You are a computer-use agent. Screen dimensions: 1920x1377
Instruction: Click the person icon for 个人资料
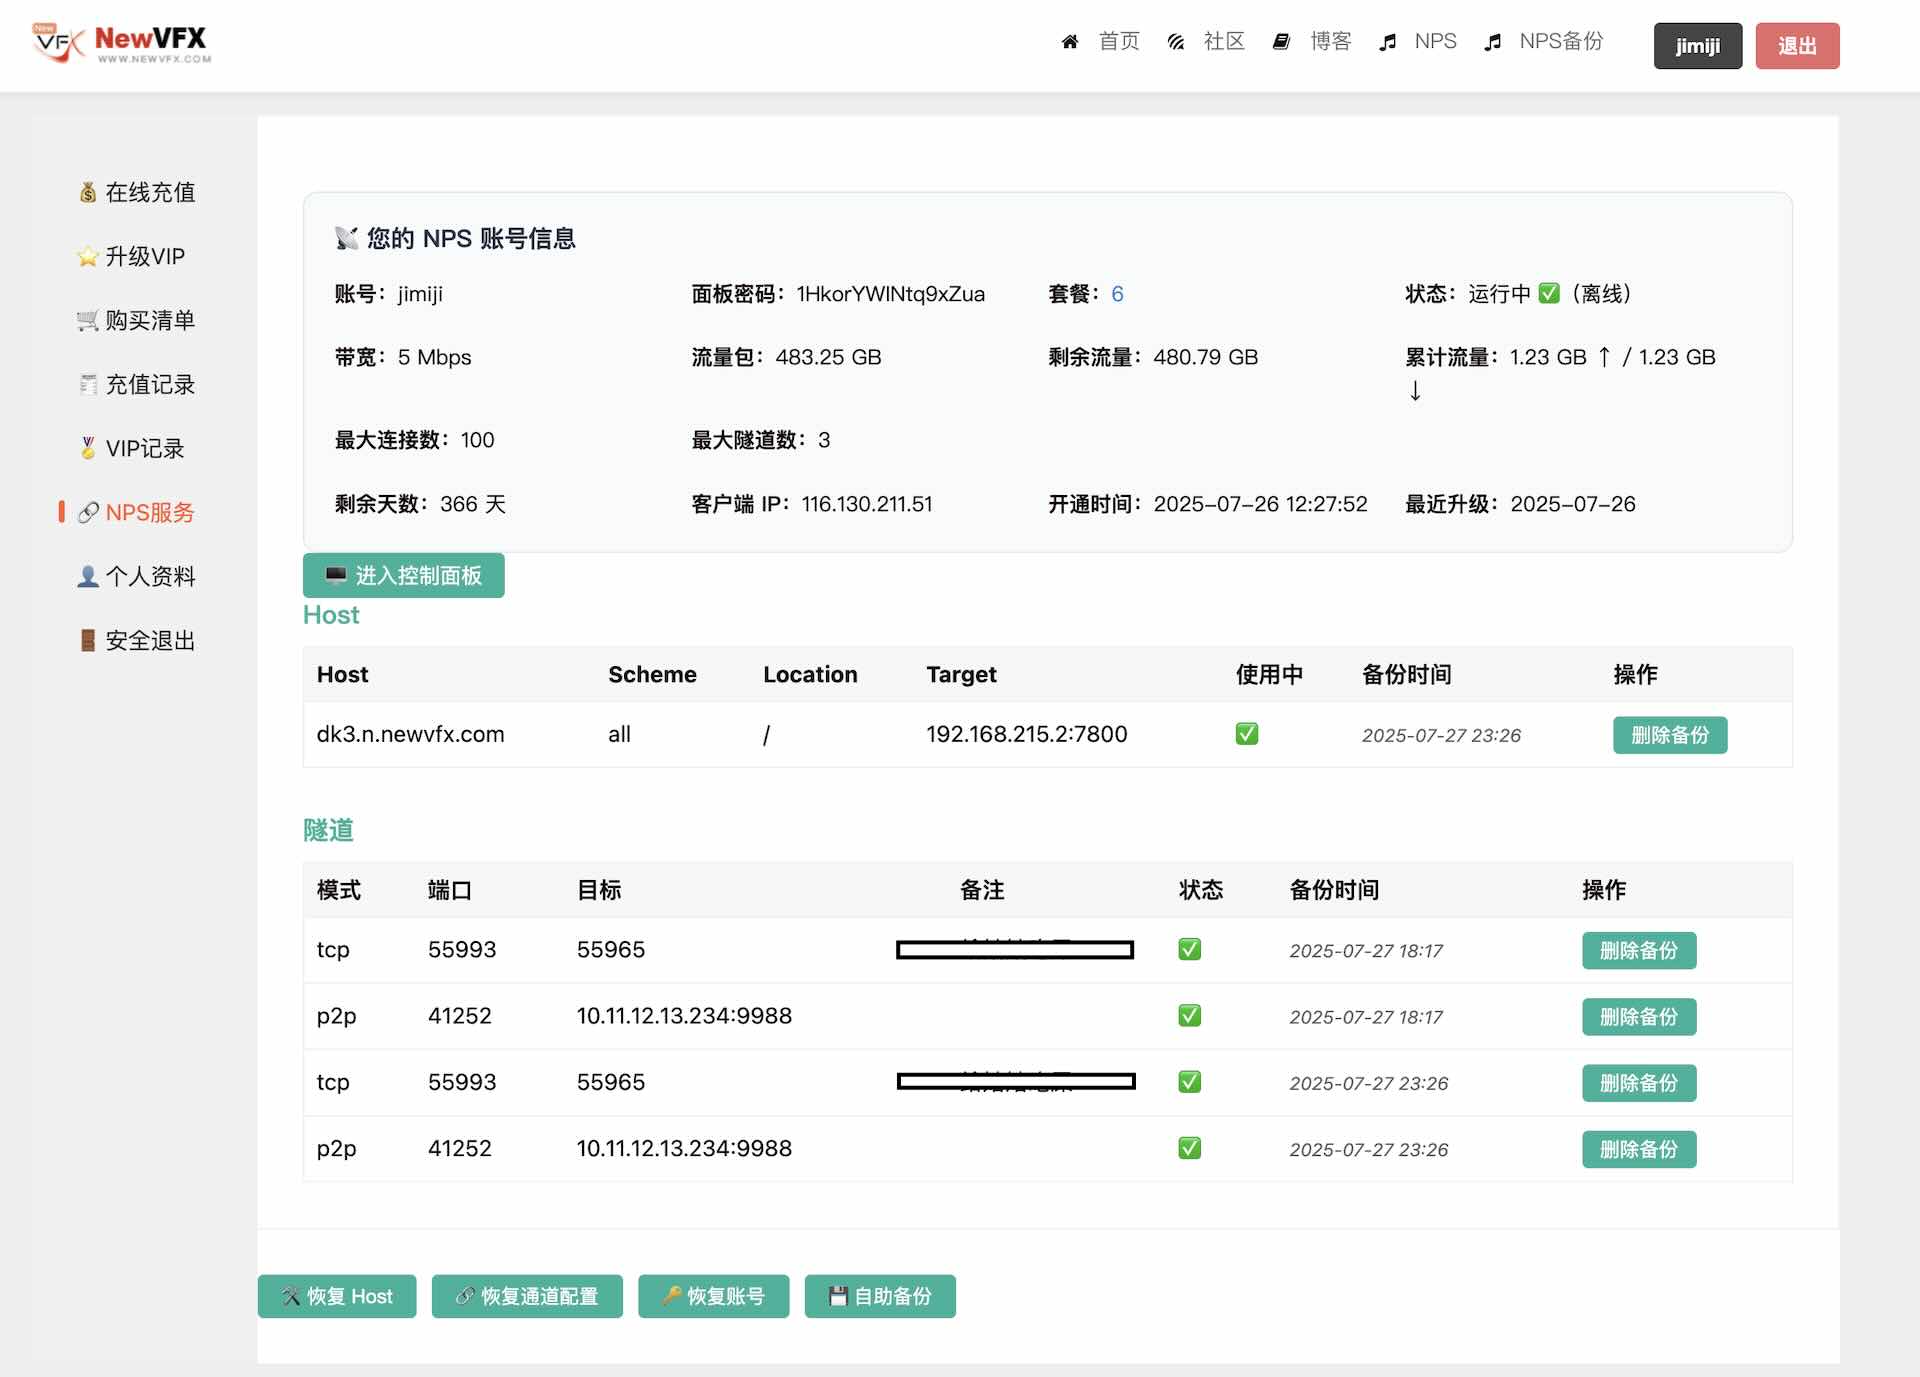88,576
